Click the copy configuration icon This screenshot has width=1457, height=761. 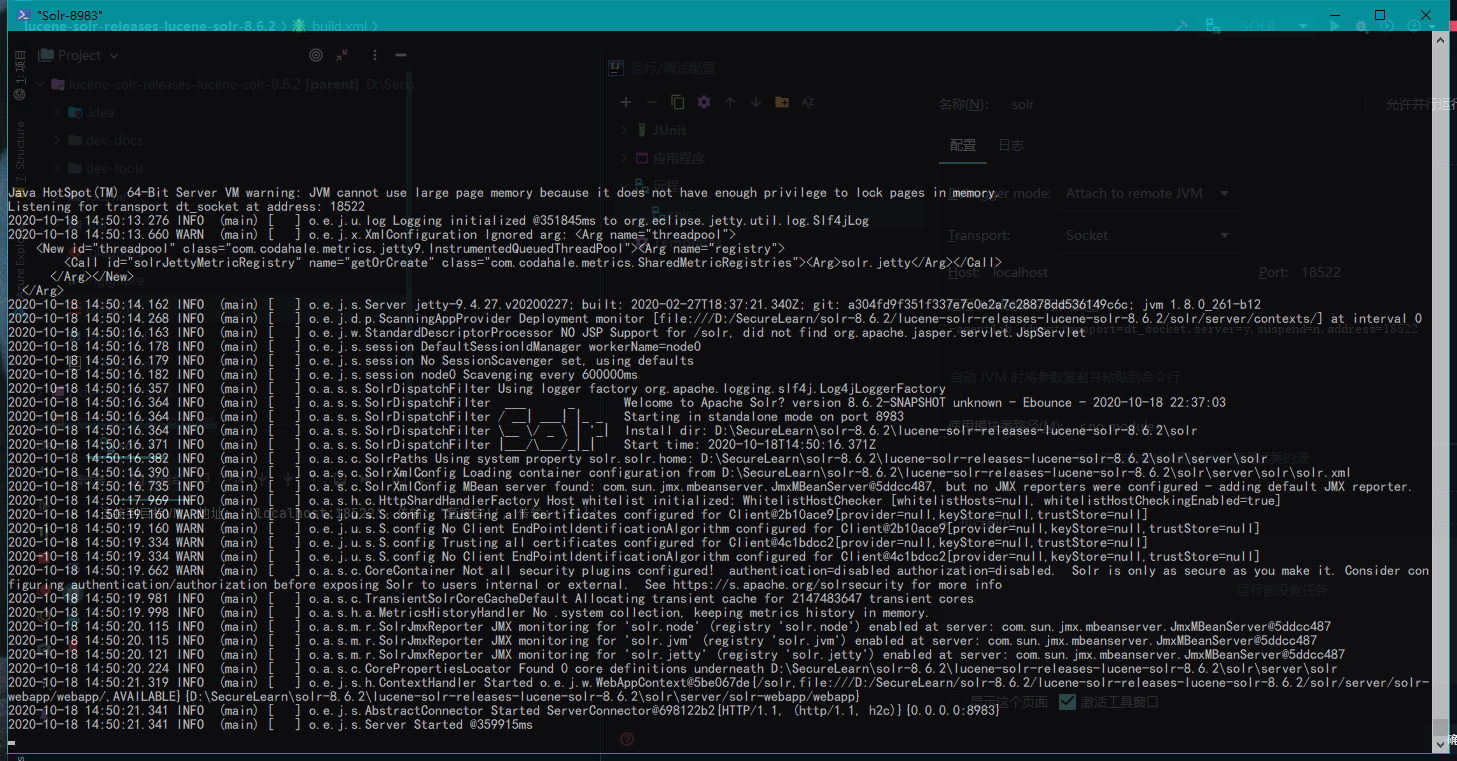coord(678,102)
